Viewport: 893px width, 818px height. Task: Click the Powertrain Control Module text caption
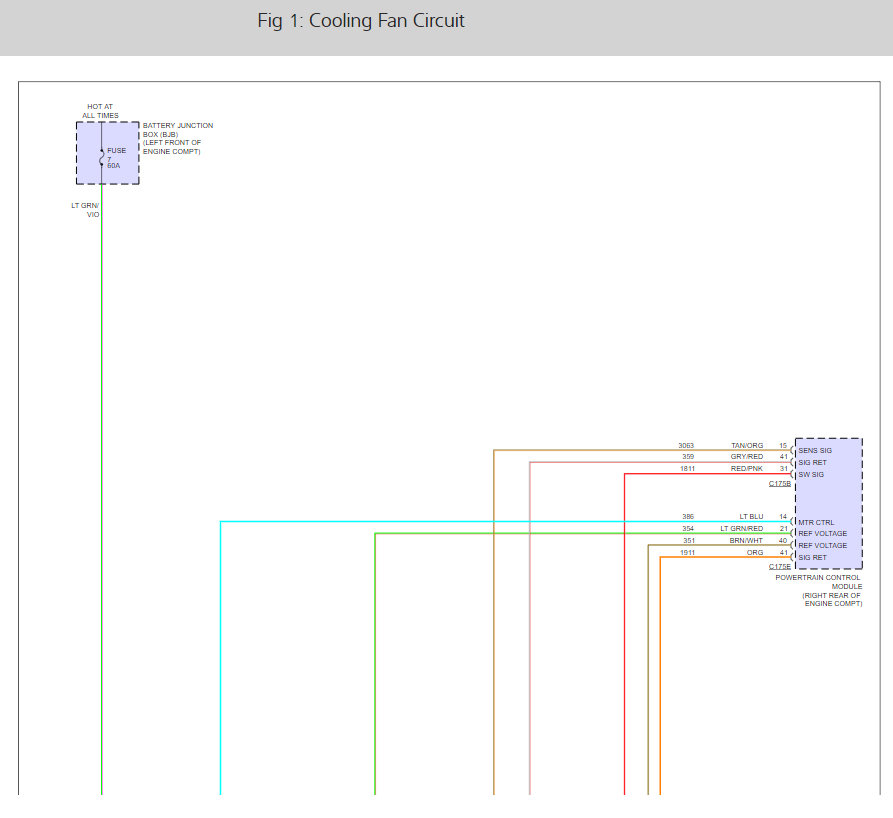click(x=818, y=590)
